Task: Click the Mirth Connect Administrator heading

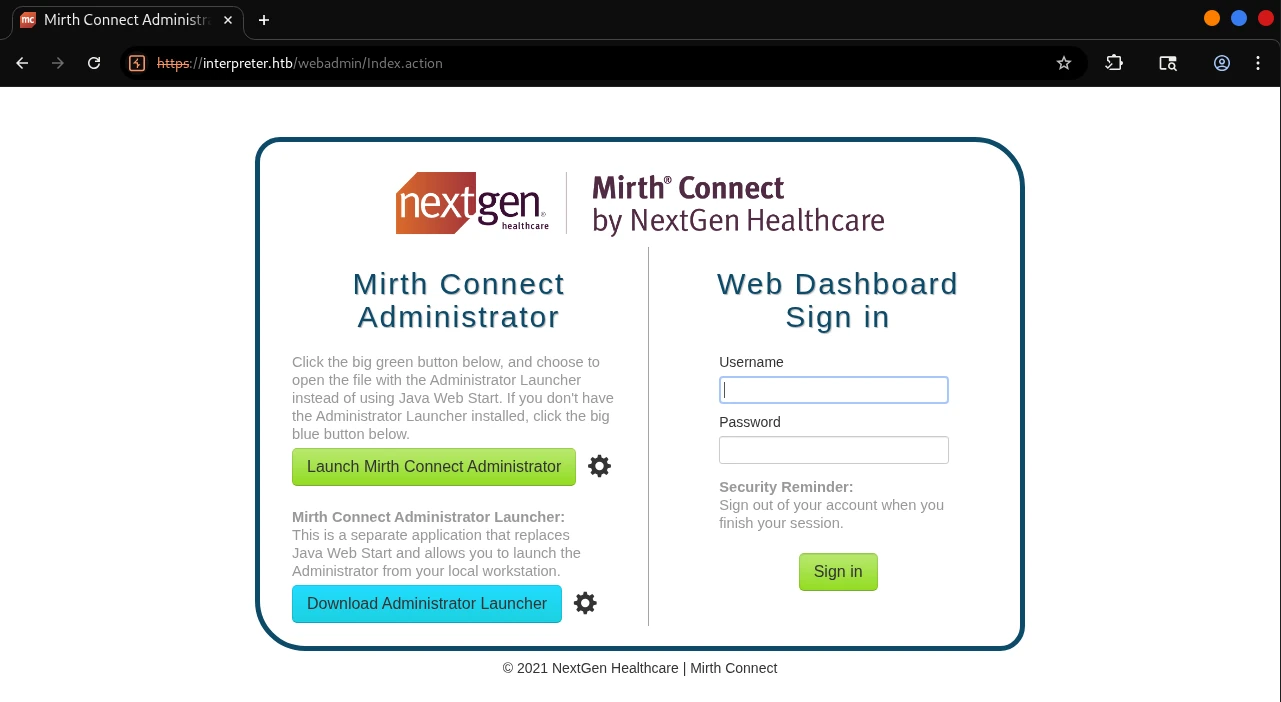Action: coord(459,300)
